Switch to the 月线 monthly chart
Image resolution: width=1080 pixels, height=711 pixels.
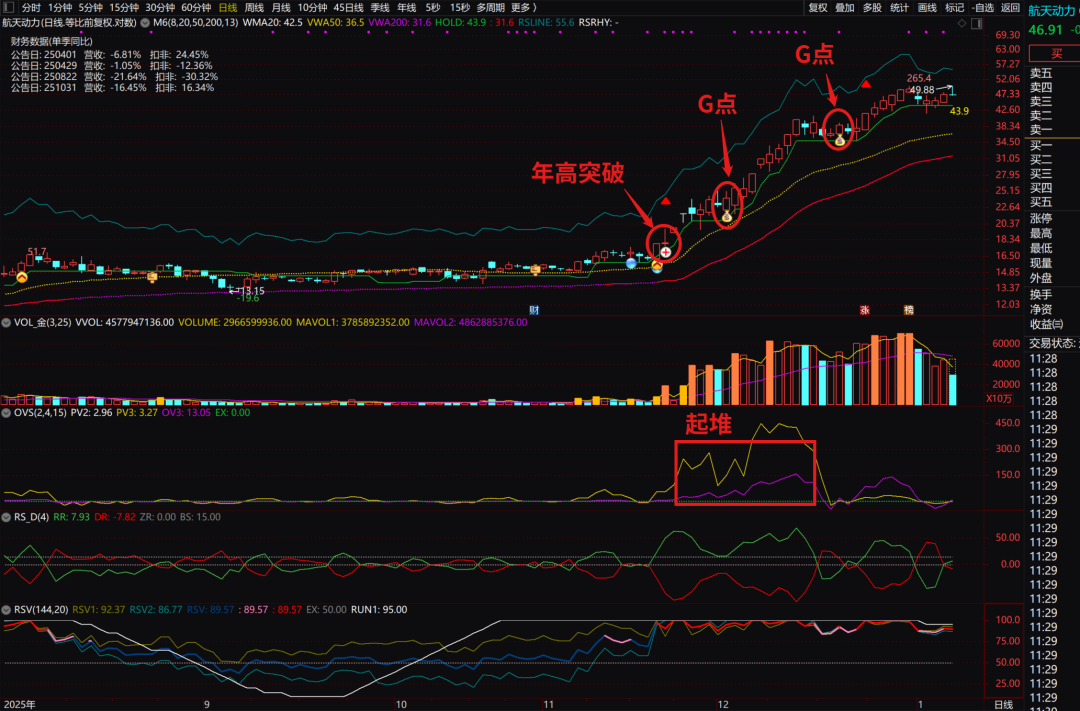pyautogui.click(x=281, y=8)
